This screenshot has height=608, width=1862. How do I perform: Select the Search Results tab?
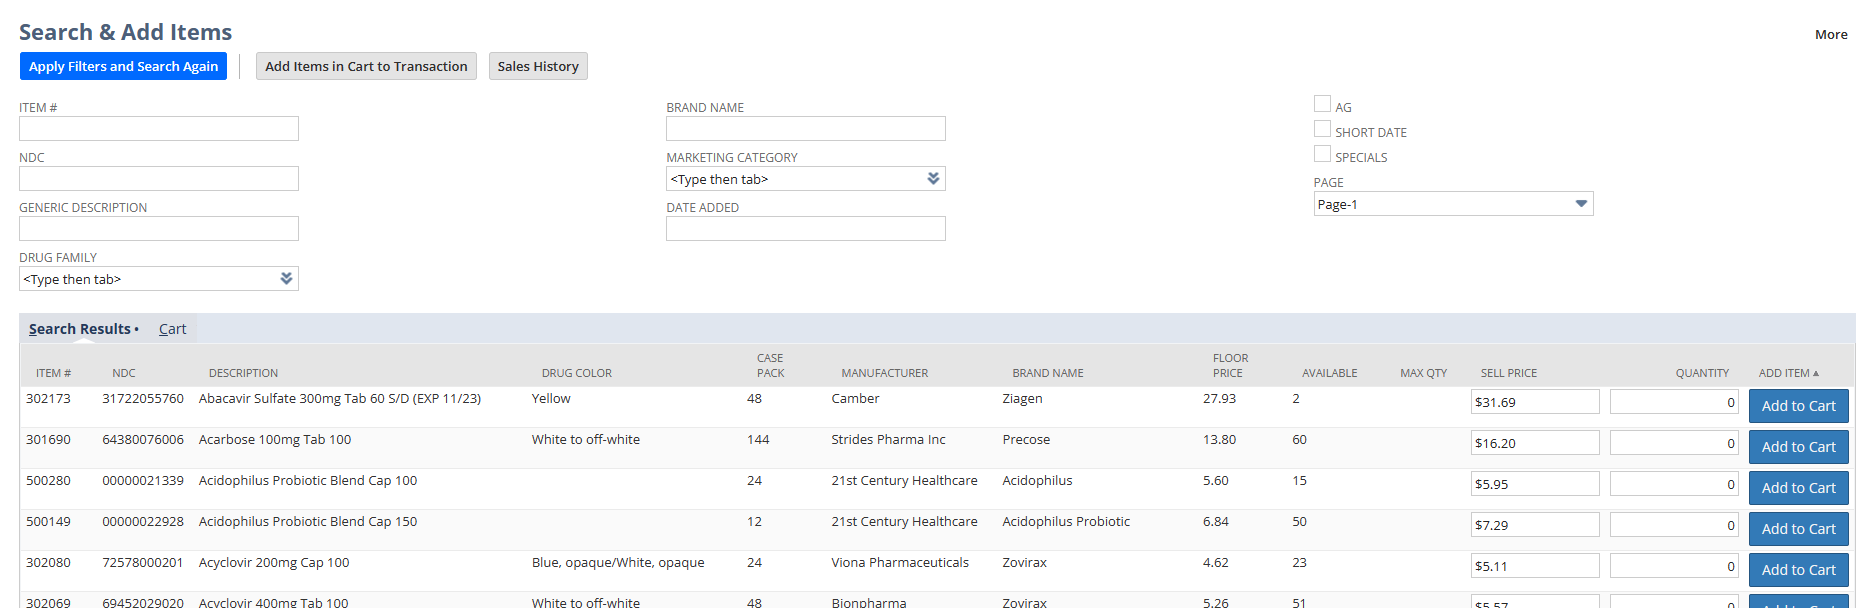[x=80, y=329]
